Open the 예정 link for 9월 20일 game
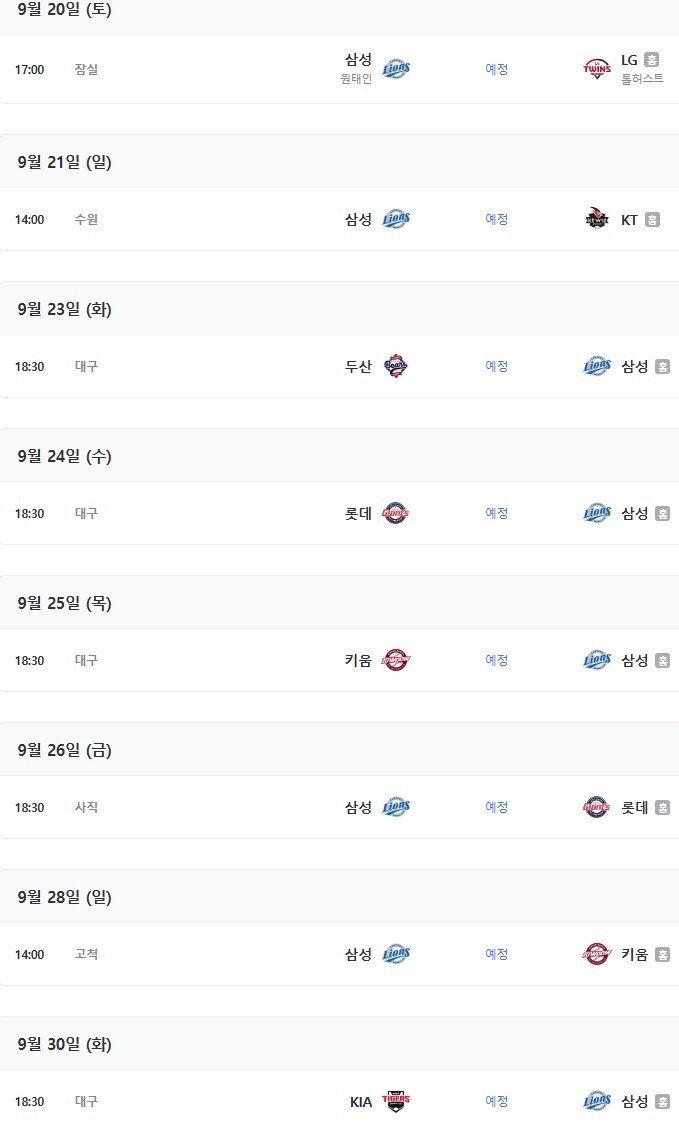The height and width of the screenshot is (1131, 679). tap(497, 69)
